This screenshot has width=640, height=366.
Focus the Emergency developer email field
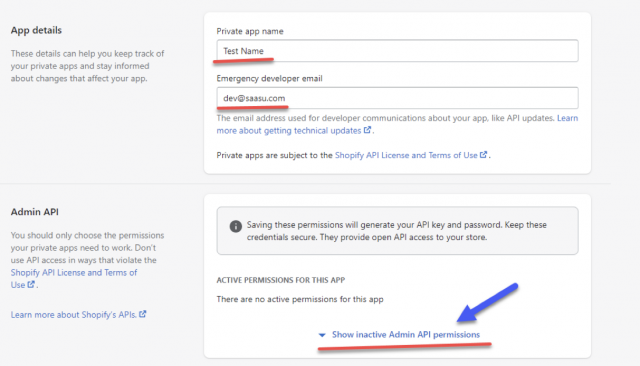(x=397, y=98)
